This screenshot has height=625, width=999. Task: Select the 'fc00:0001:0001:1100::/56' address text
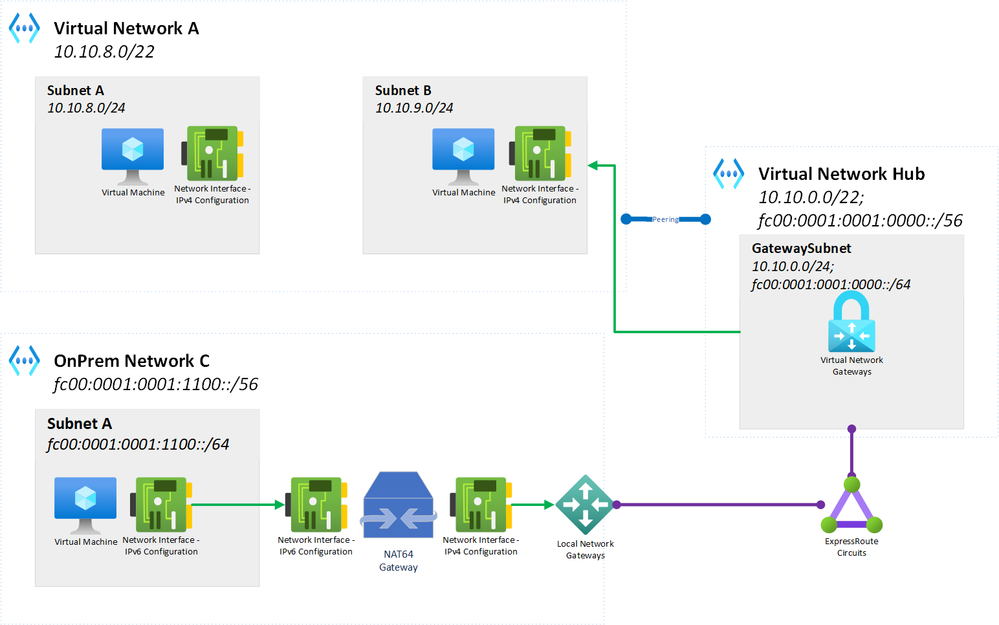click(x=155, y=384)
